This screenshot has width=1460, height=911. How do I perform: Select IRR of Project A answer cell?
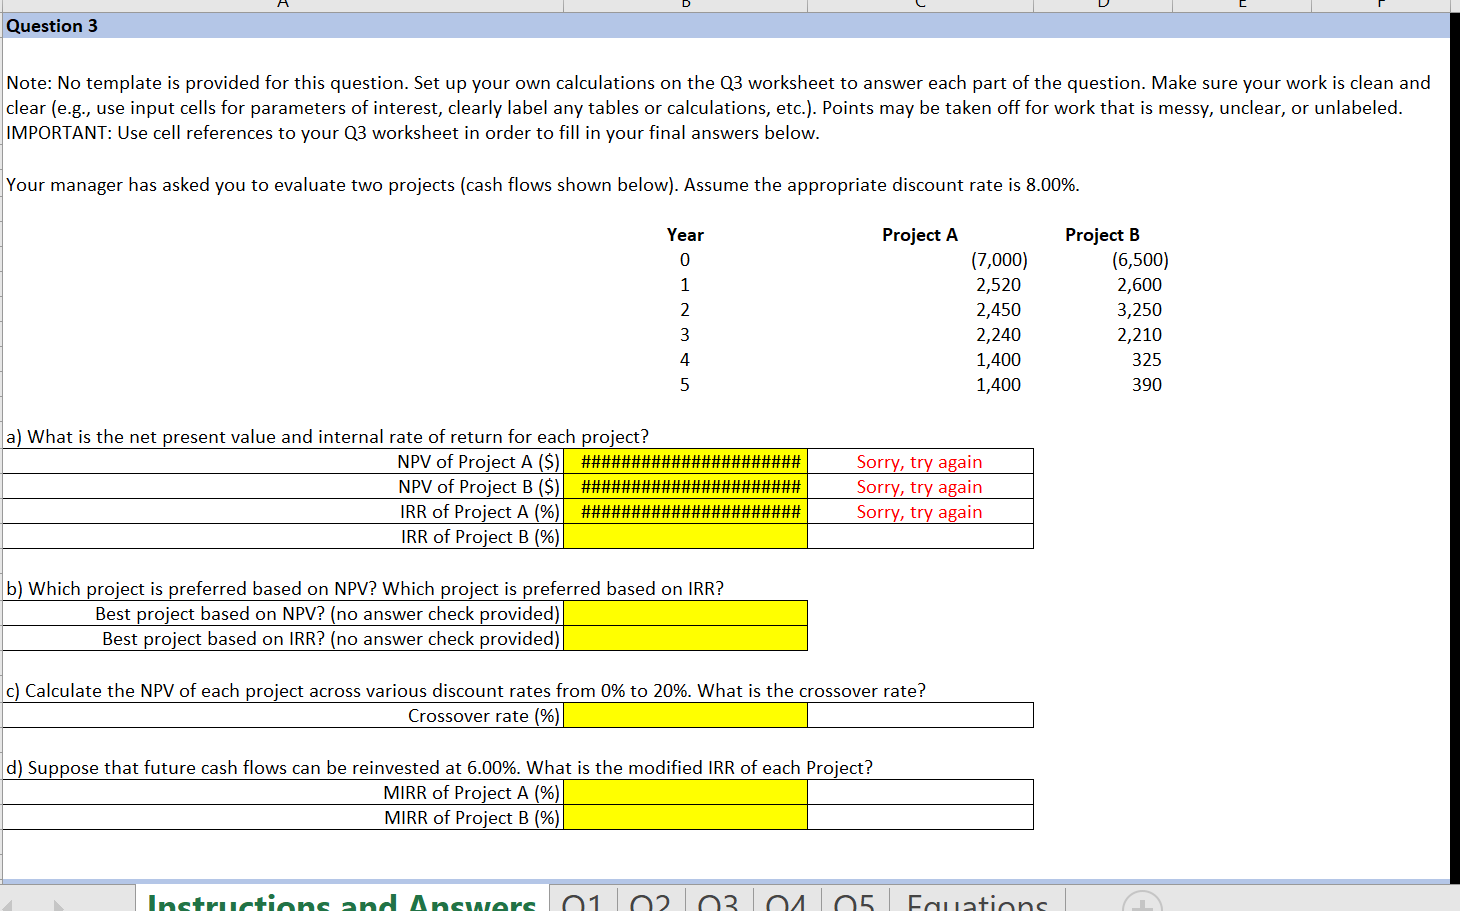pos(686,512)
